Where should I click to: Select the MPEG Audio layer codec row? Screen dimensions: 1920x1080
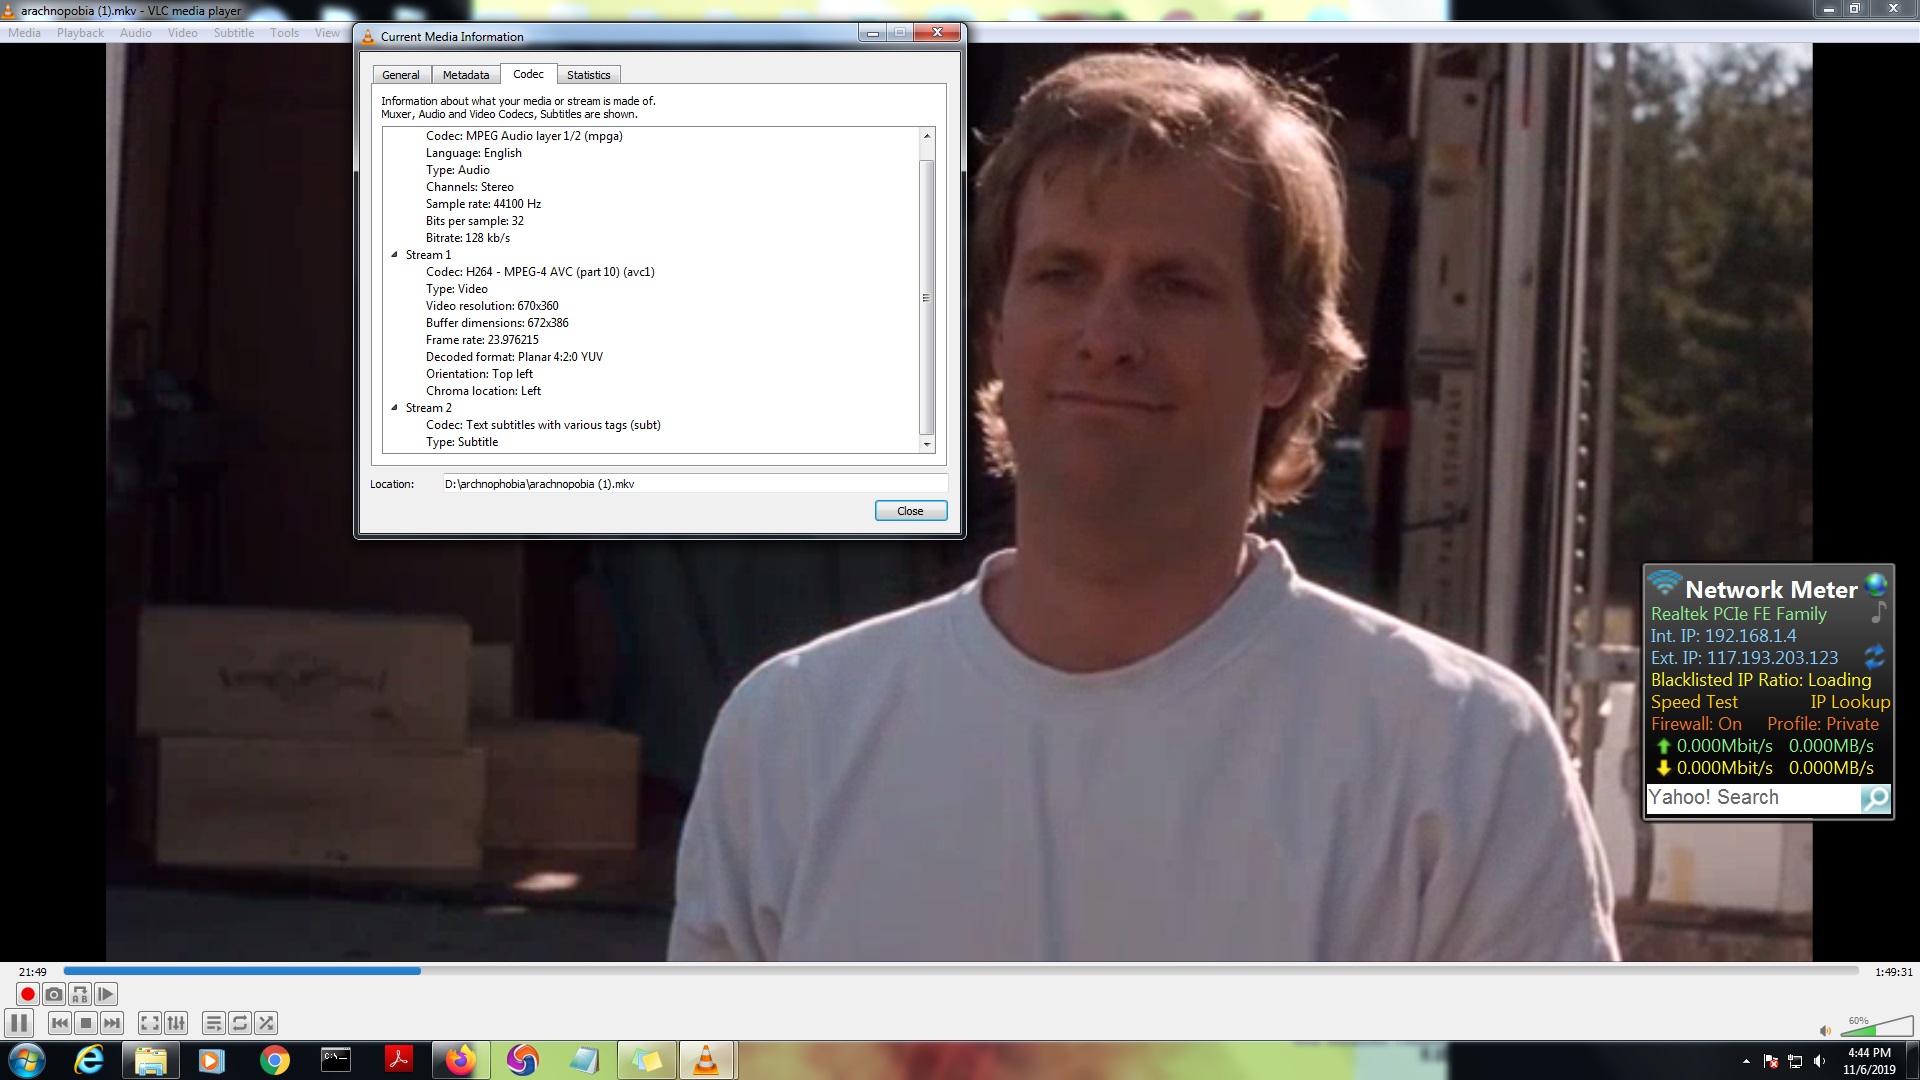524,136
